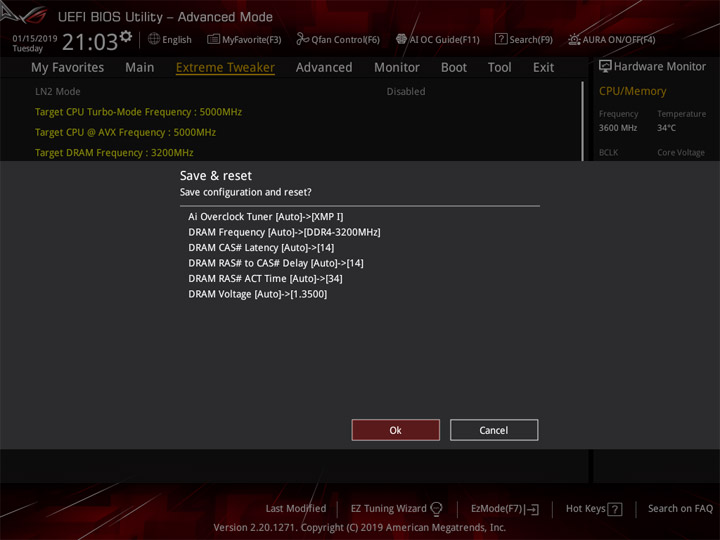This screenshot has width=720, height=540.
Task: Click Ai Overclock Tuner [Auto]->[XMP I] line
Action: click(265, 217)
